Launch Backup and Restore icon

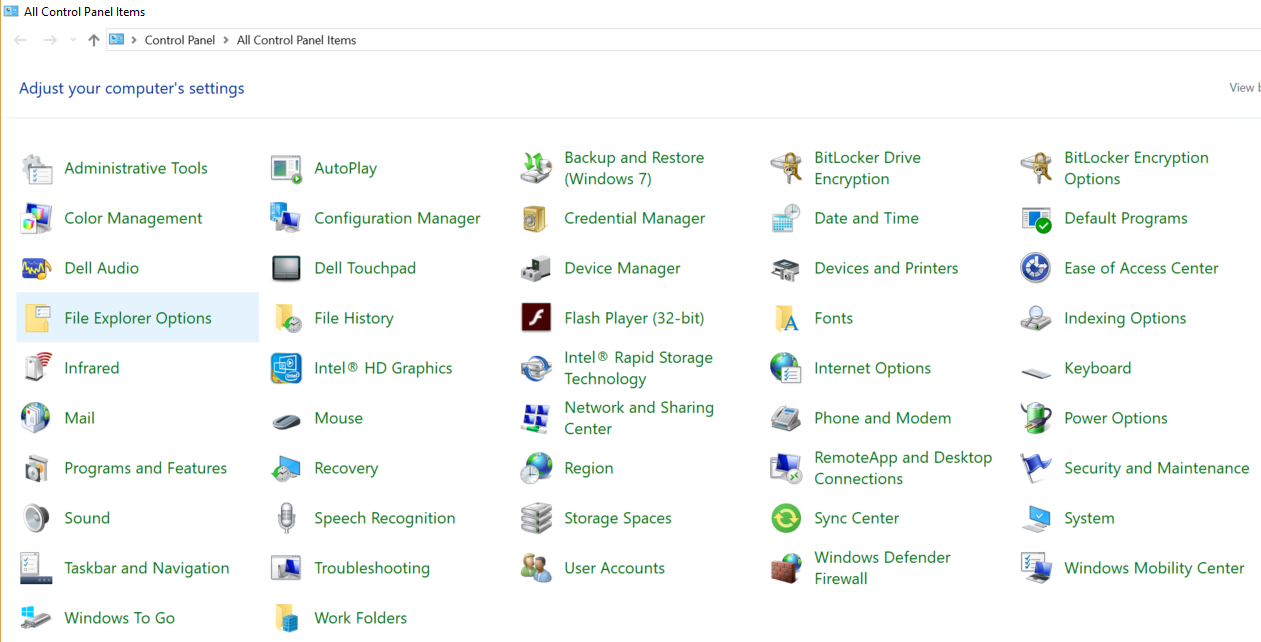537,169
